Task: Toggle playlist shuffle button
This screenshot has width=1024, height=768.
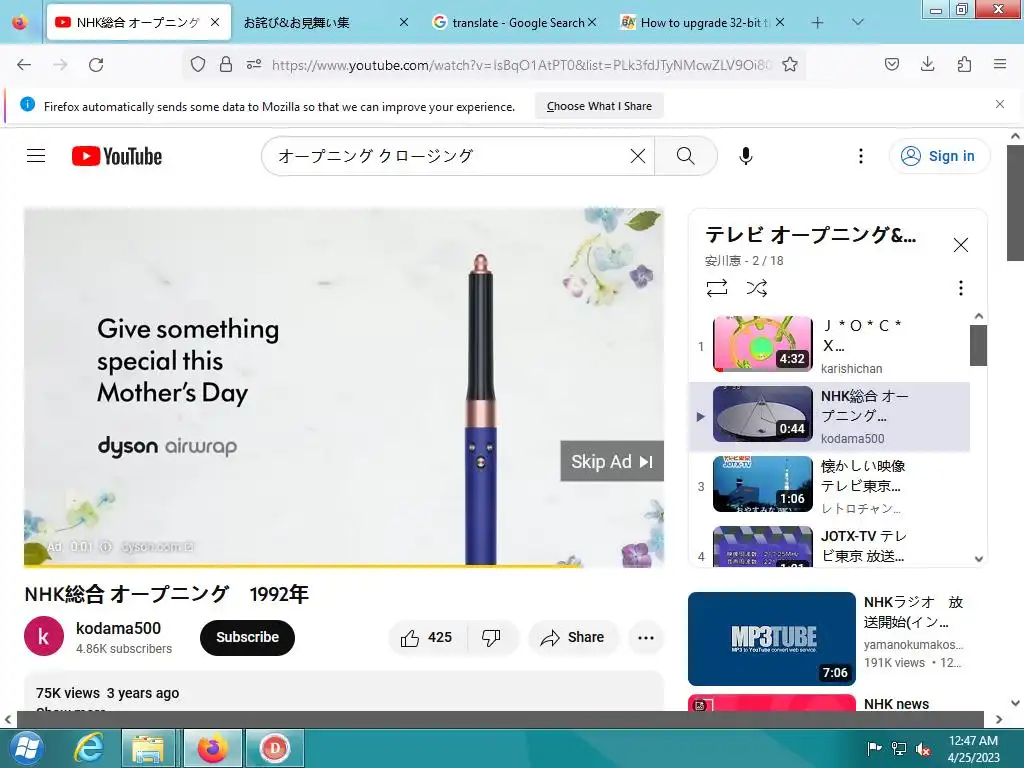Action: coord(757,288)
